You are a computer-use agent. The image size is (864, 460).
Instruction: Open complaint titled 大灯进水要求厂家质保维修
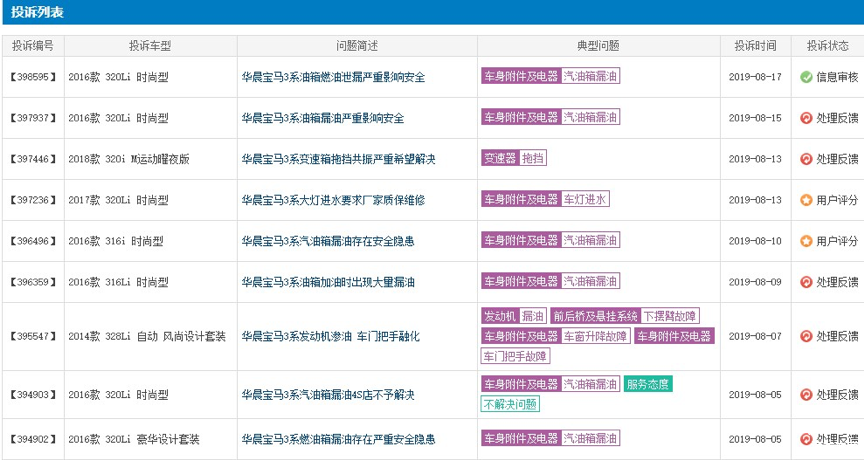[333, 200]
